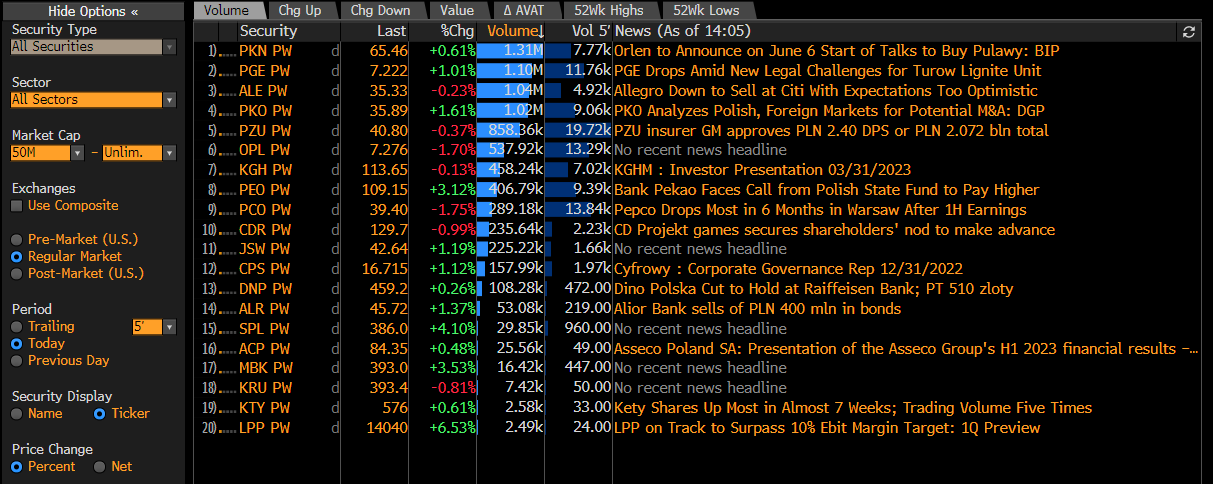Select Regular Market radio button
This screenshot has width=1213, height=484.
(17, 257)
